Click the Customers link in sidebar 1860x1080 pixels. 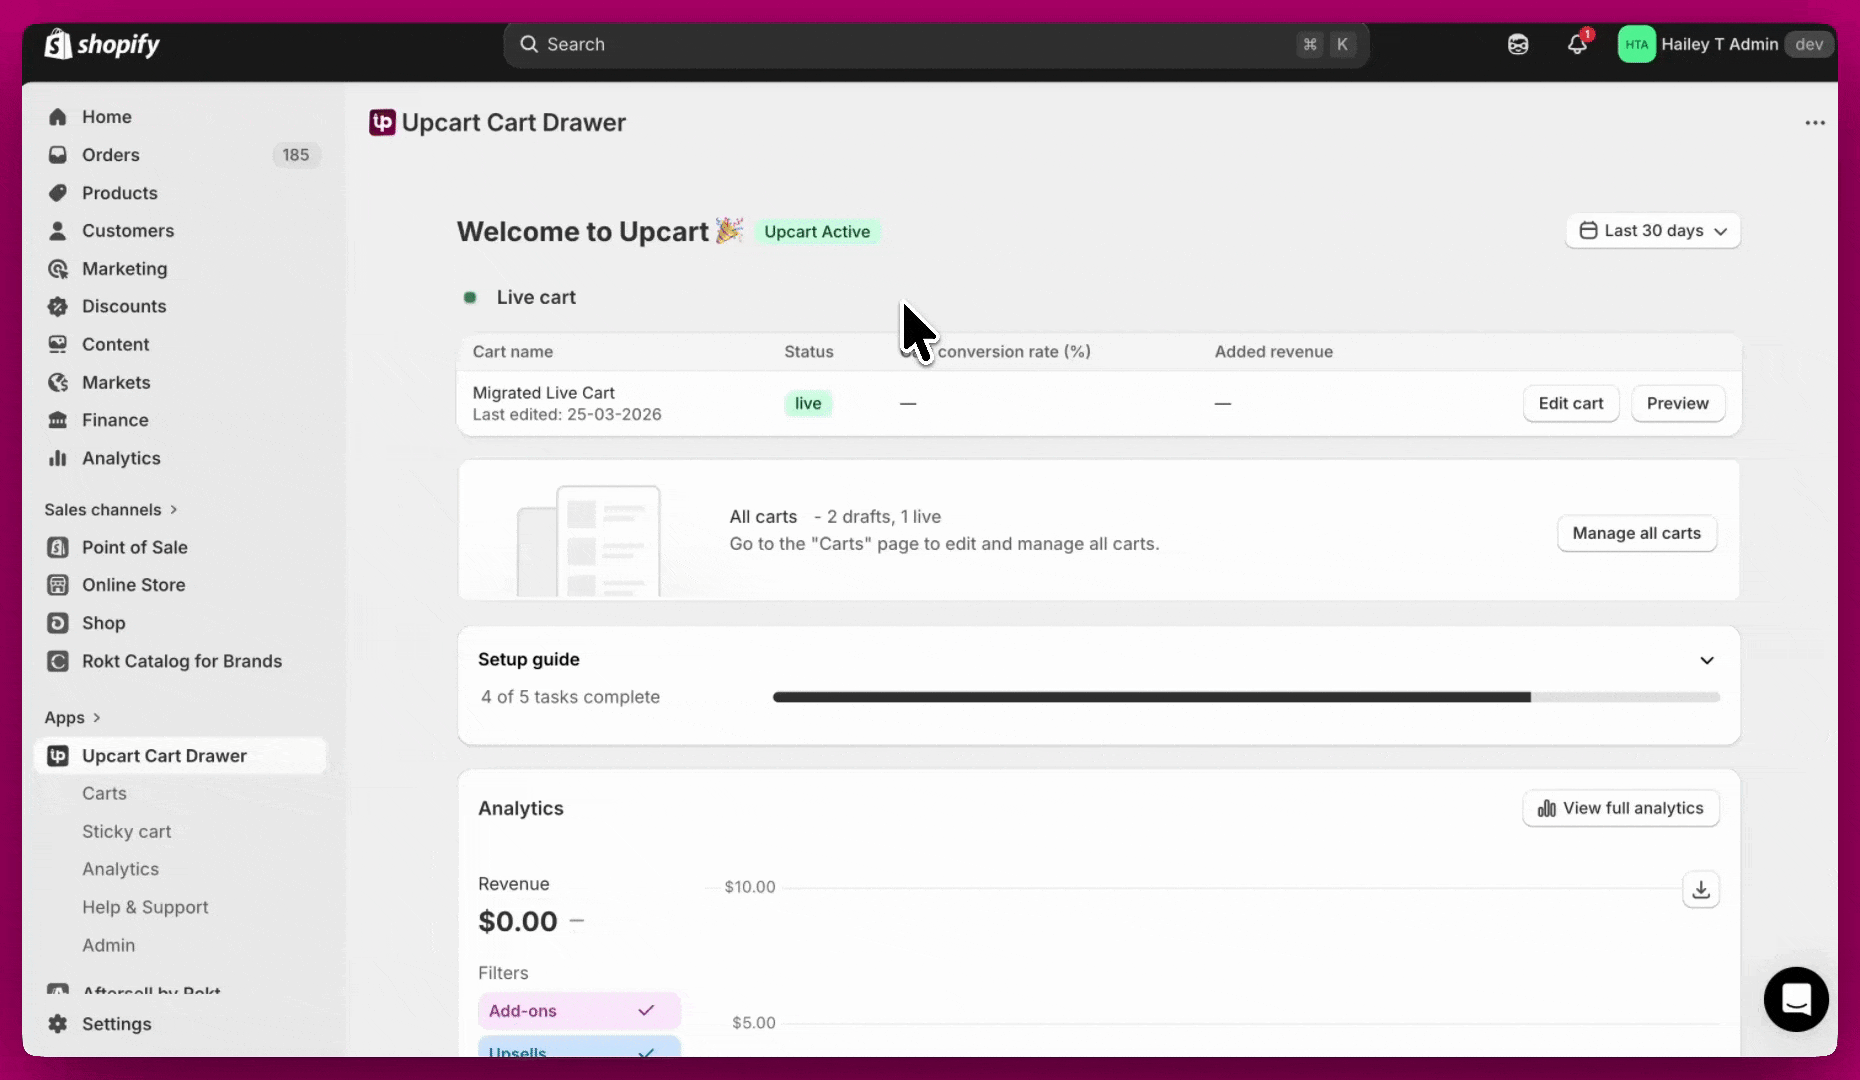pos(128,231)
